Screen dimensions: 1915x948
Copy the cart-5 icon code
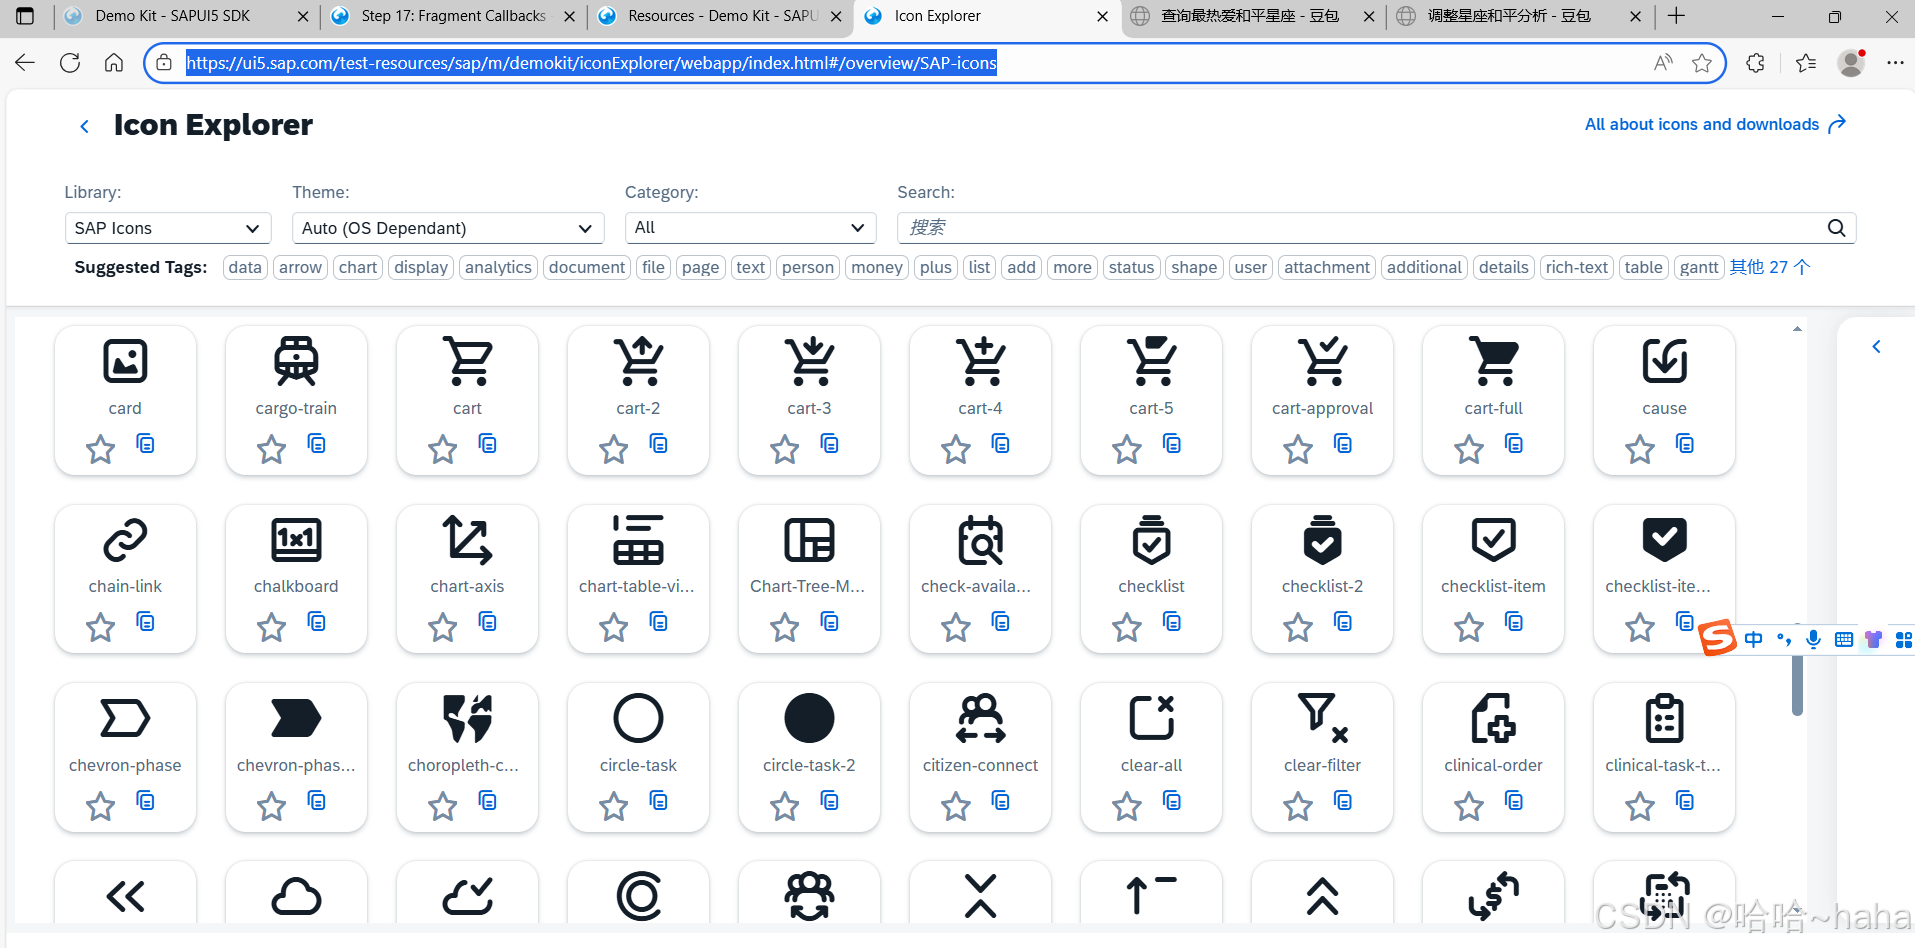coord(1173,443)
